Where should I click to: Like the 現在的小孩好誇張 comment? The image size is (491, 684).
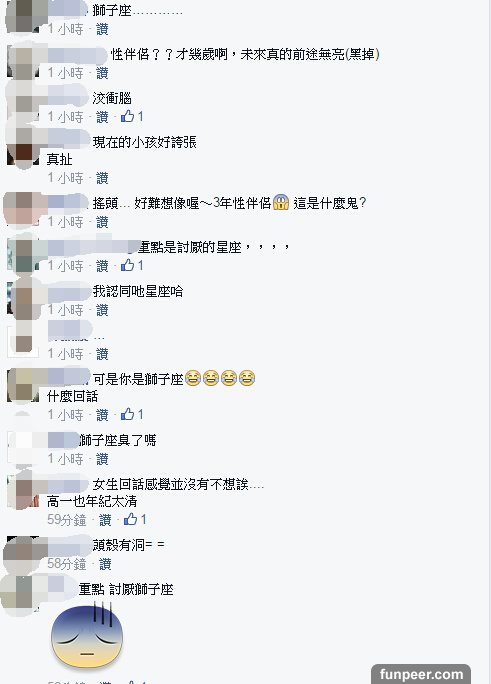102,178
